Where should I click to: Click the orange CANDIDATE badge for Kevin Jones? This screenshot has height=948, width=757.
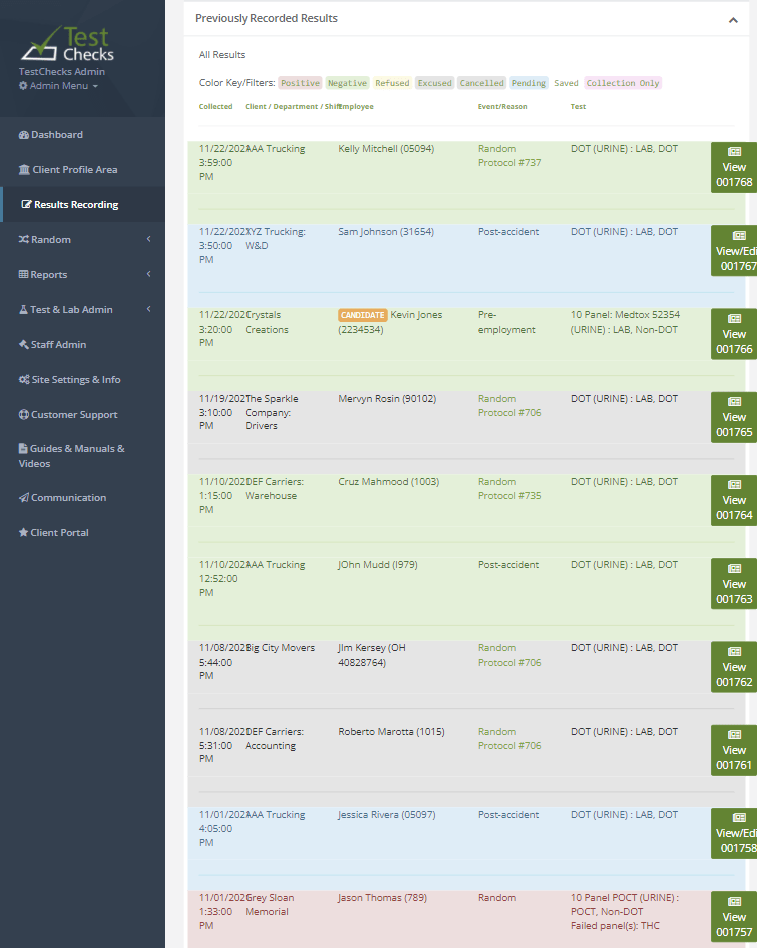tap(362, 314)
